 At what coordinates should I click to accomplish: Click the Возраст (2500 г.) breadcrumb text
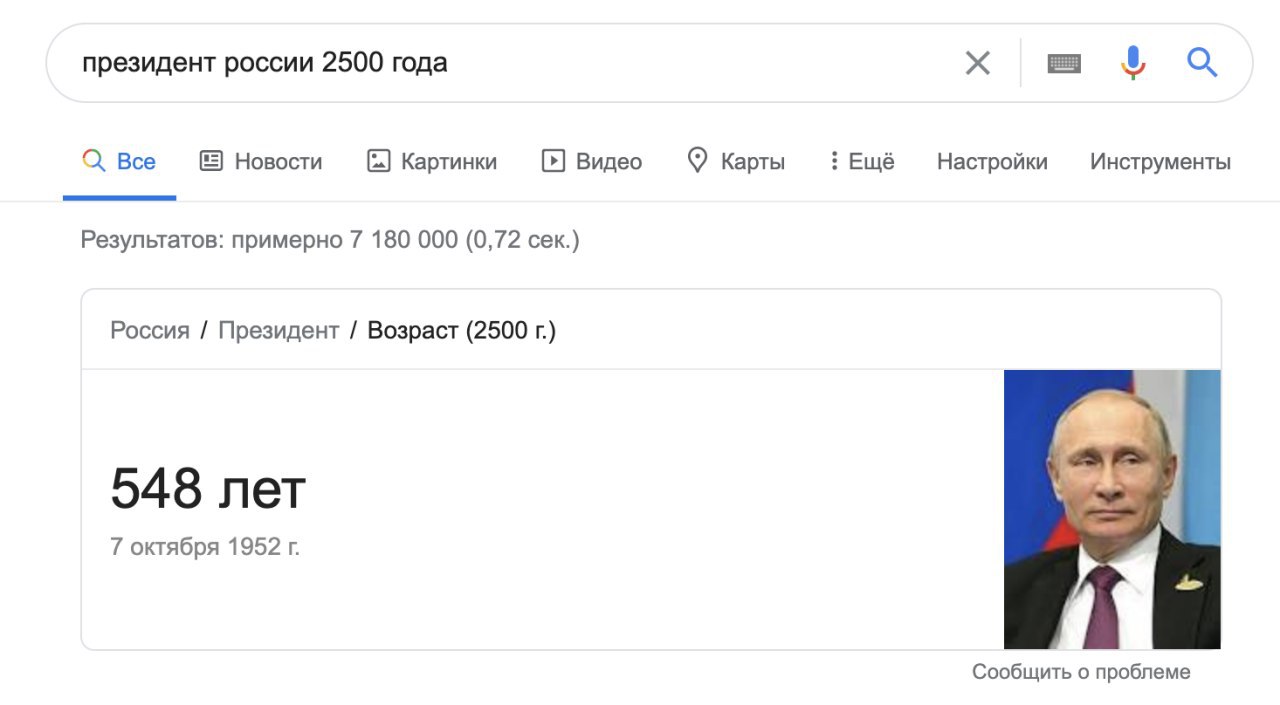click(x=461, y=331)
